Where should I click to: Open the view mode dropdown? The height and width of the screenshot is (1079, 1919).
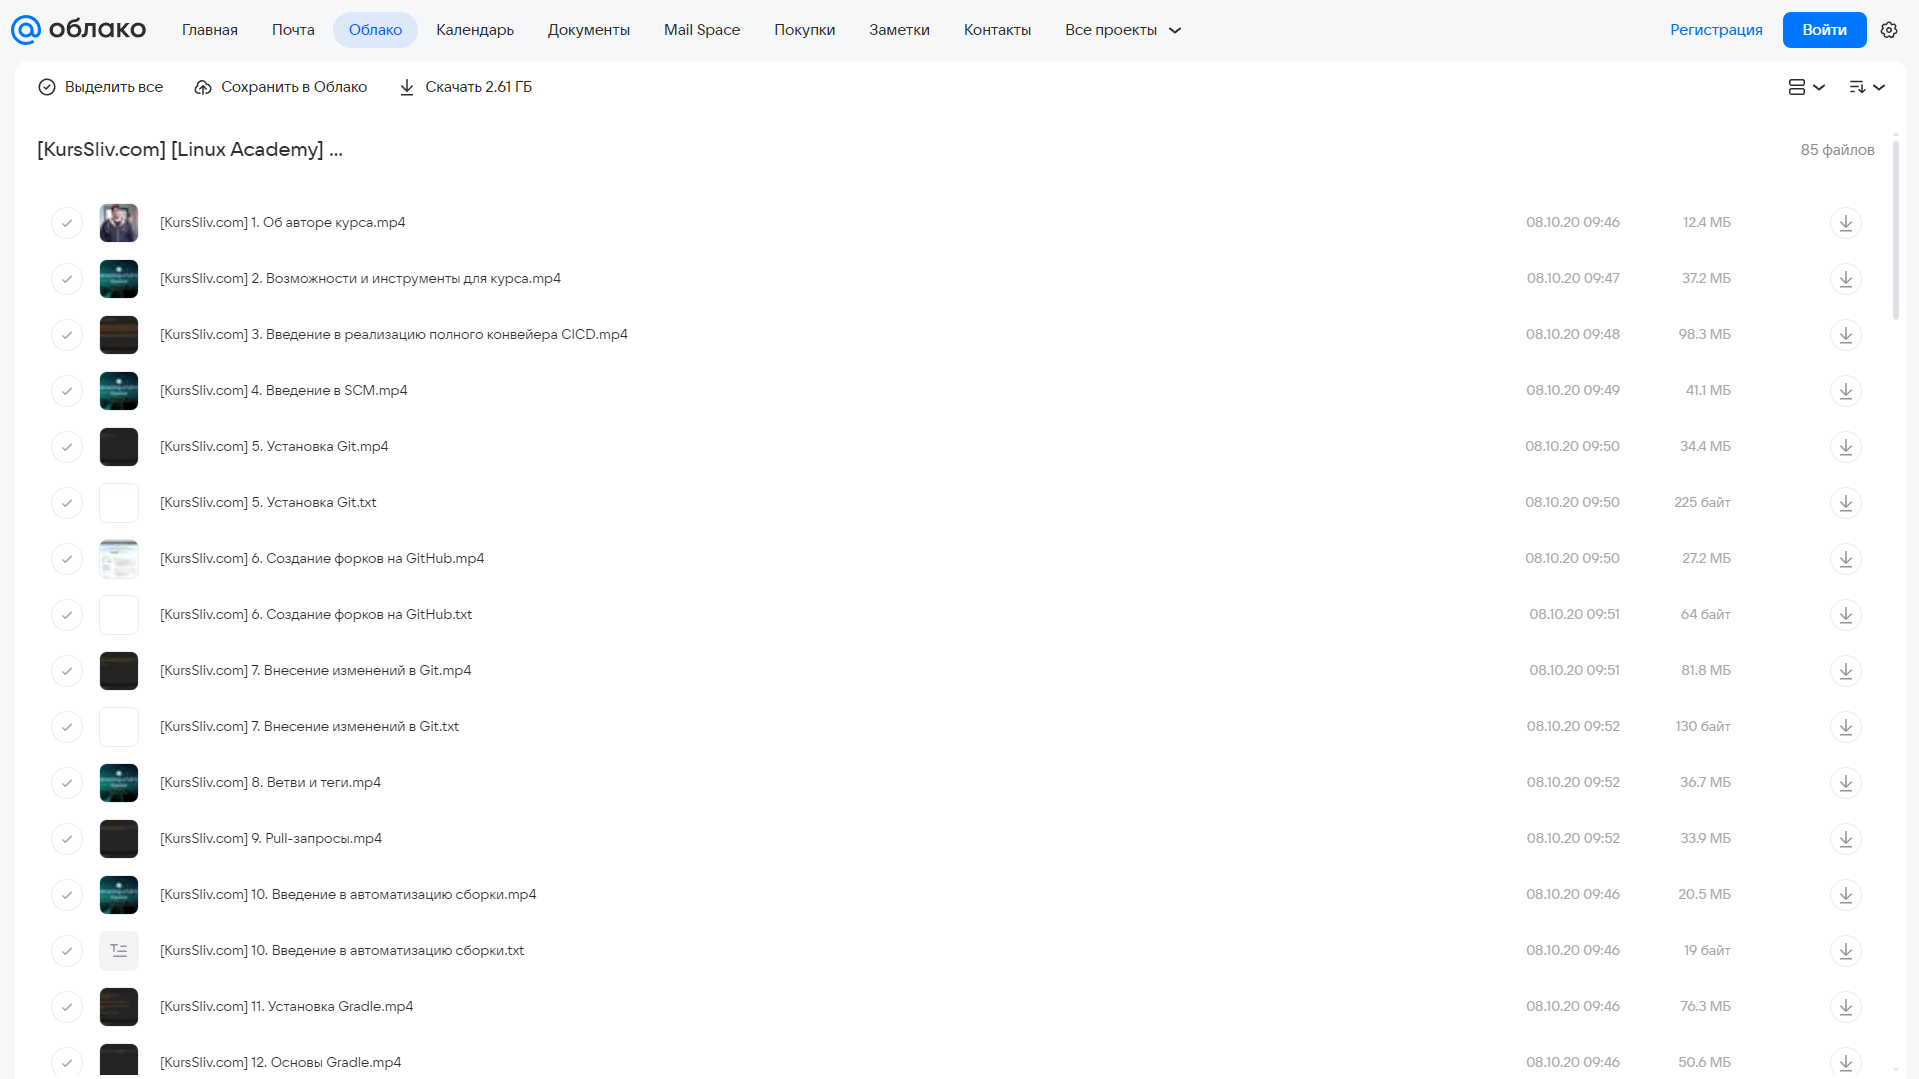(x=1806, y=87)
